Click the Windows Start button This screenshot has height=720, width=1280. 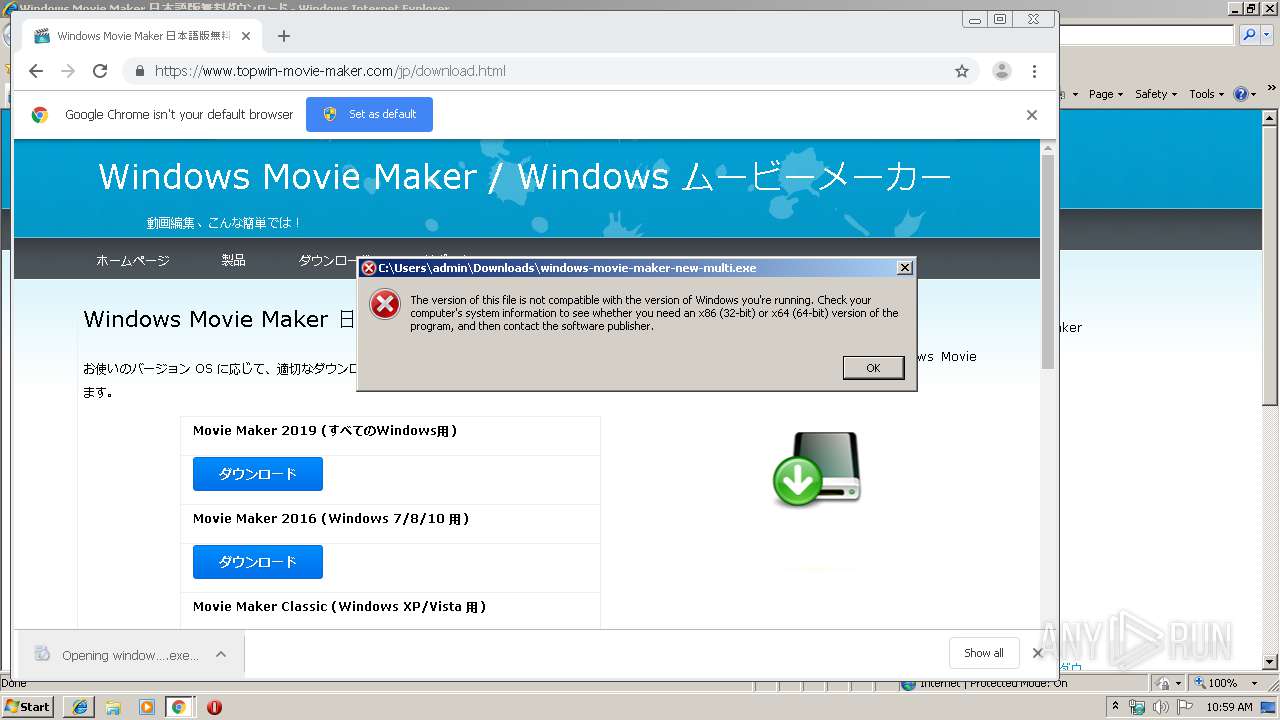pyautogui.click(x=27, y=707)
